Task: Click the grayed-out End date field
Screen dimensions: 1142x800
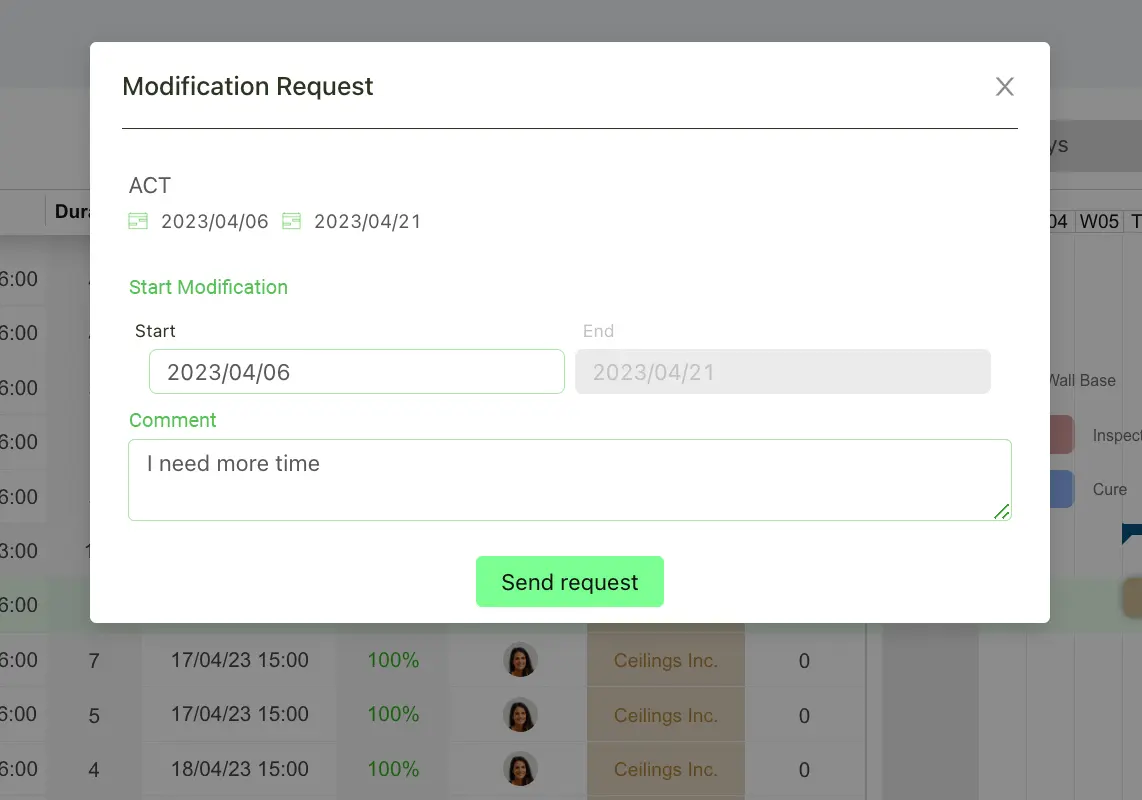Action: (783, 371)
